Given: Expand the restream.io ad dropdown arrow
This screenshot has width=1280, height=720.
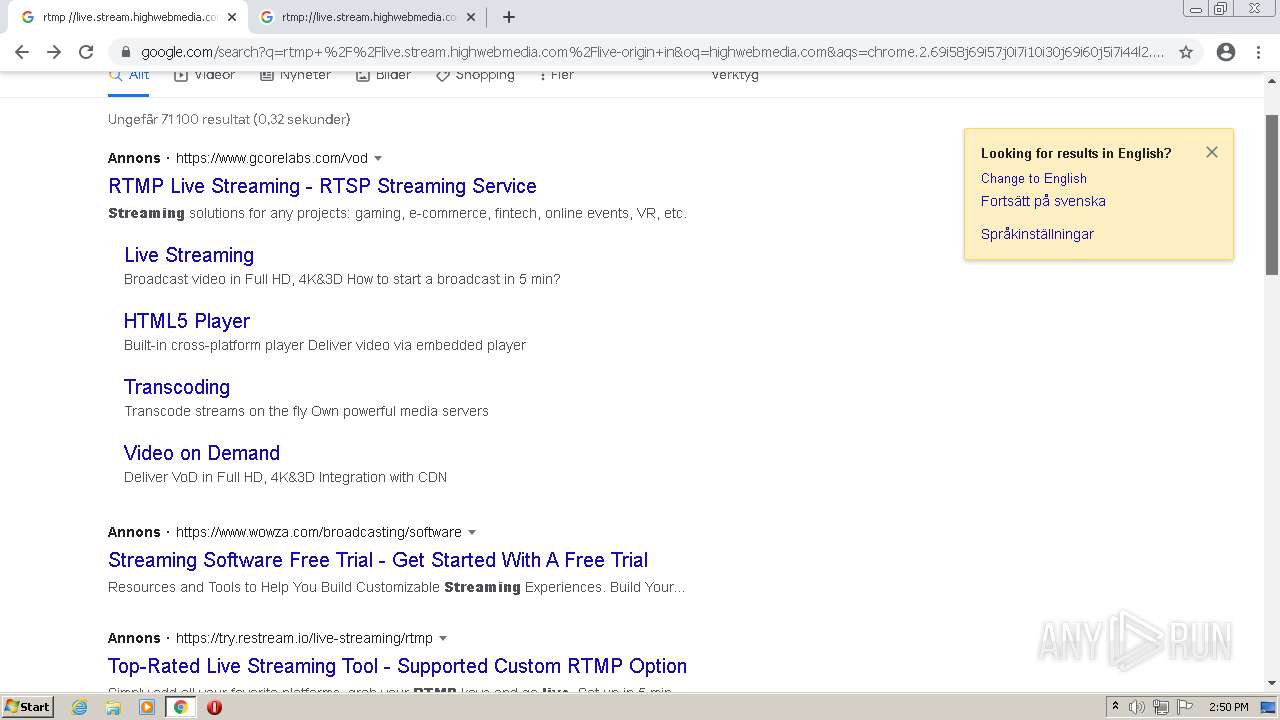Looking at the screenshot, I should [443, 638].
